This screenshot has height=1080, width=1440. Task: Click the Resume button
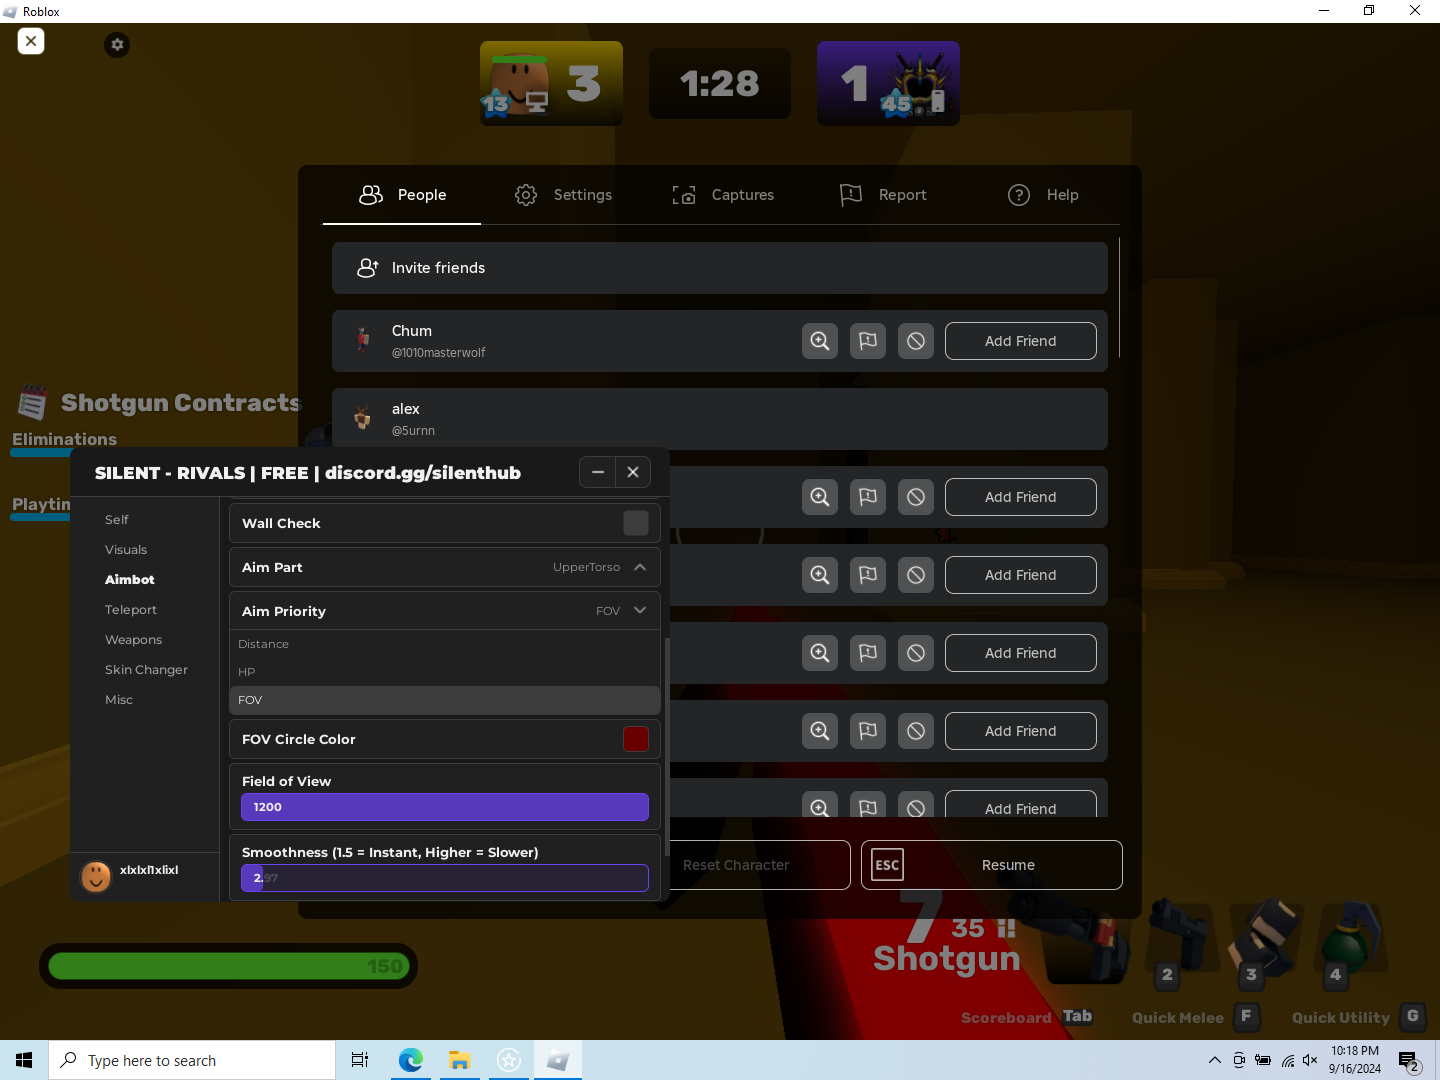click(992, 865)
